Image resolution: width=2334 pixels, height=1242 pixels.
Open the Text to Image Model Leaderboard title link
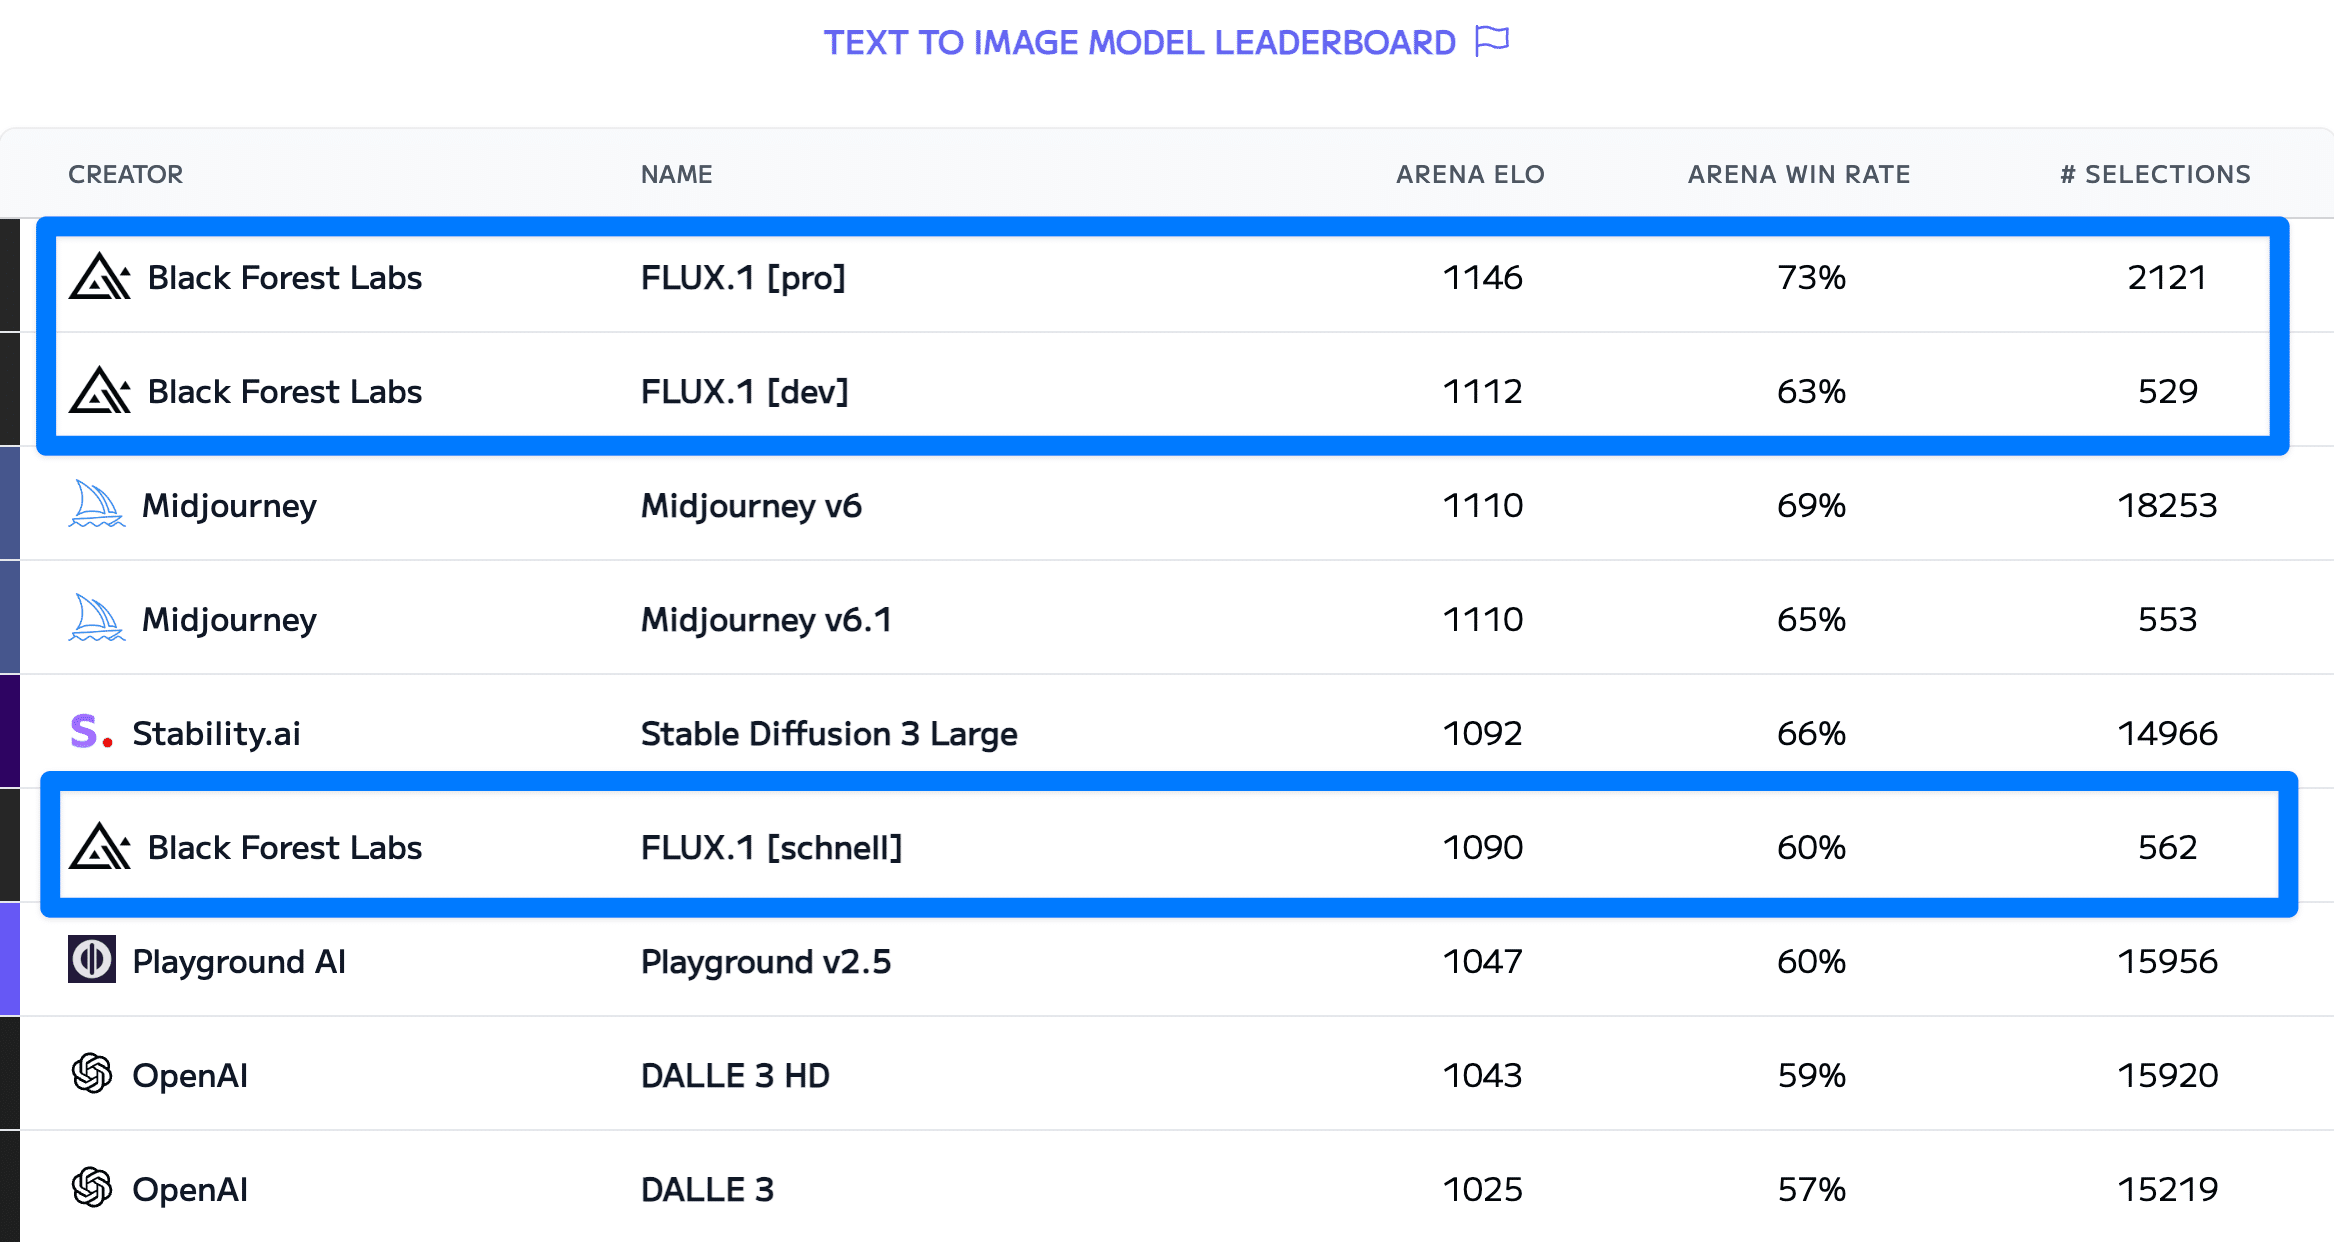(x=1139, y=43)
